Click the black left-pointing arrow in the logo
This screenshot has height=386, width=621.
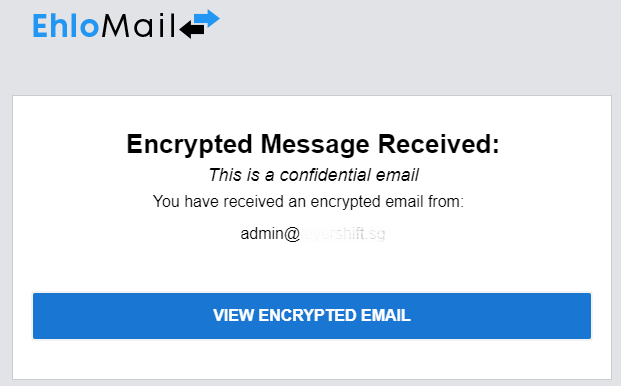pos(192,30)
